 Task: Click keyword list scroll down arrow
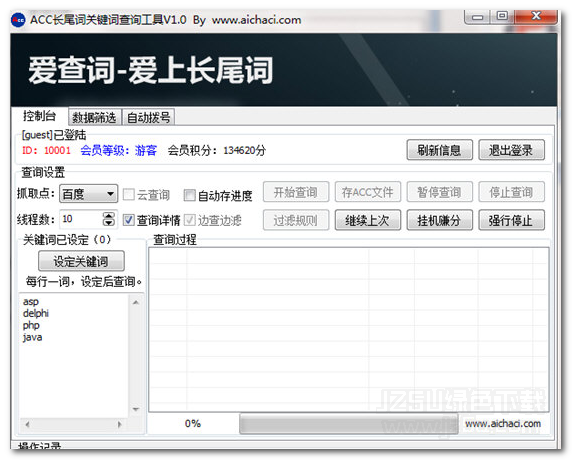(x=136, y=409)
